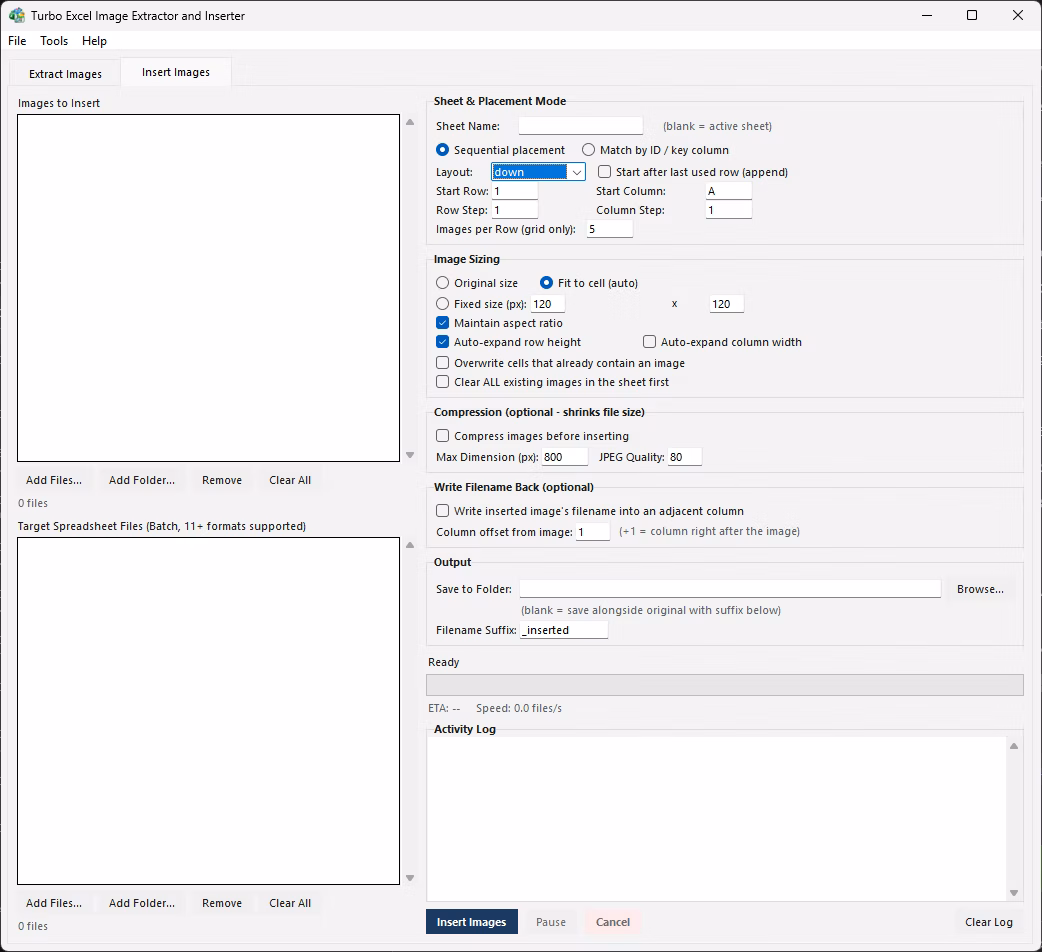
Task: Switch to the Extract Images tab
Action: (x=65, y=74)
